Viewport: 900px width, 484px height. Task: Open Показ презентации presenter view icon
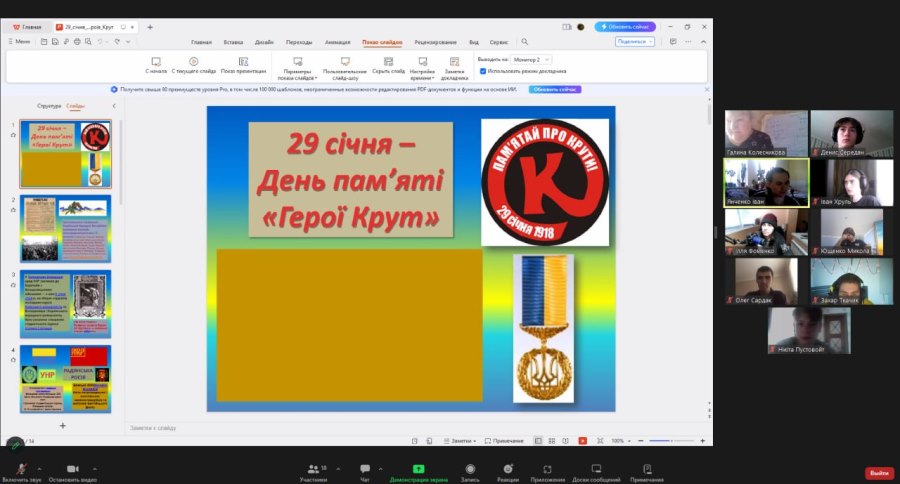coord(243,61)
